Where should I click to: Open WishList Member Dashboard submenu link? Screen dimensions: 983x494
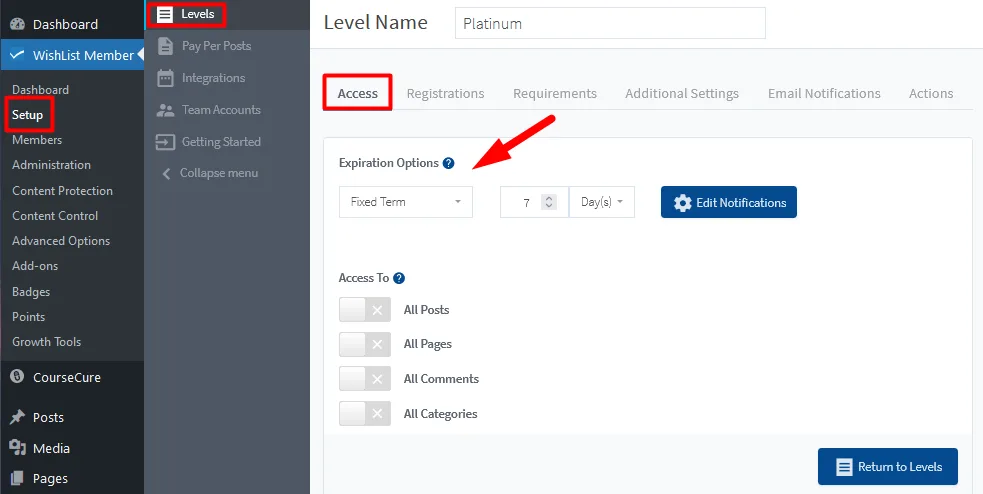[x=41, y=90]
